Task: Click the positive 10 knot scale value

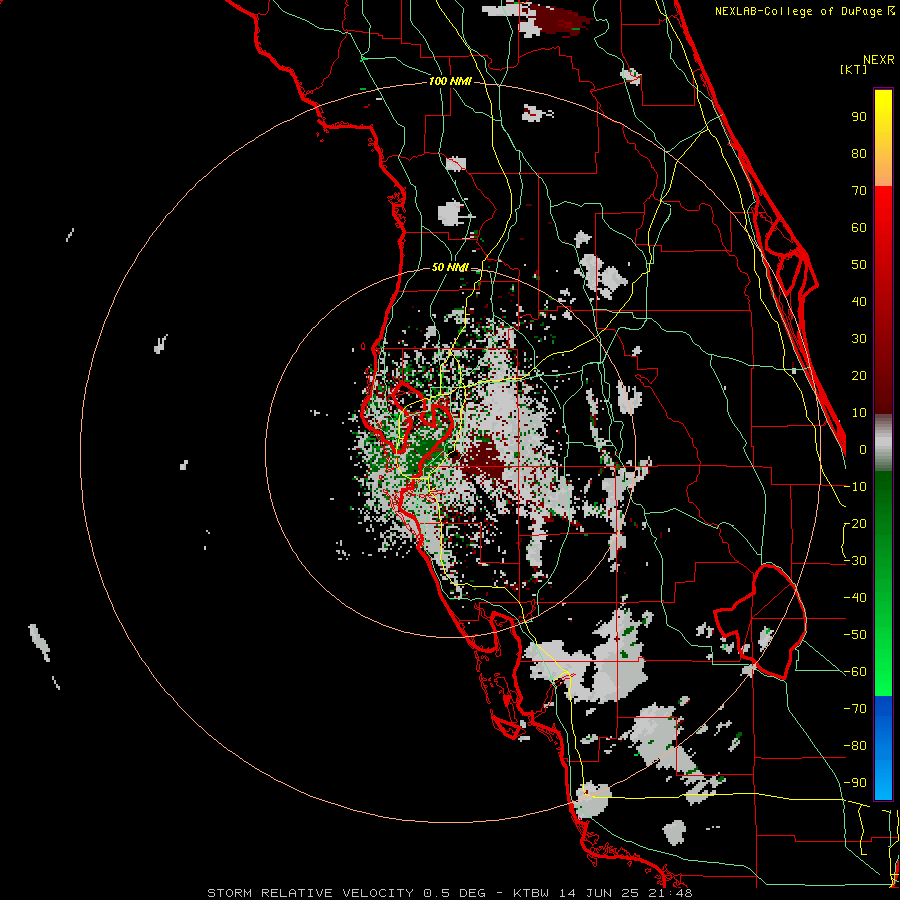Action: click(859, 413)
